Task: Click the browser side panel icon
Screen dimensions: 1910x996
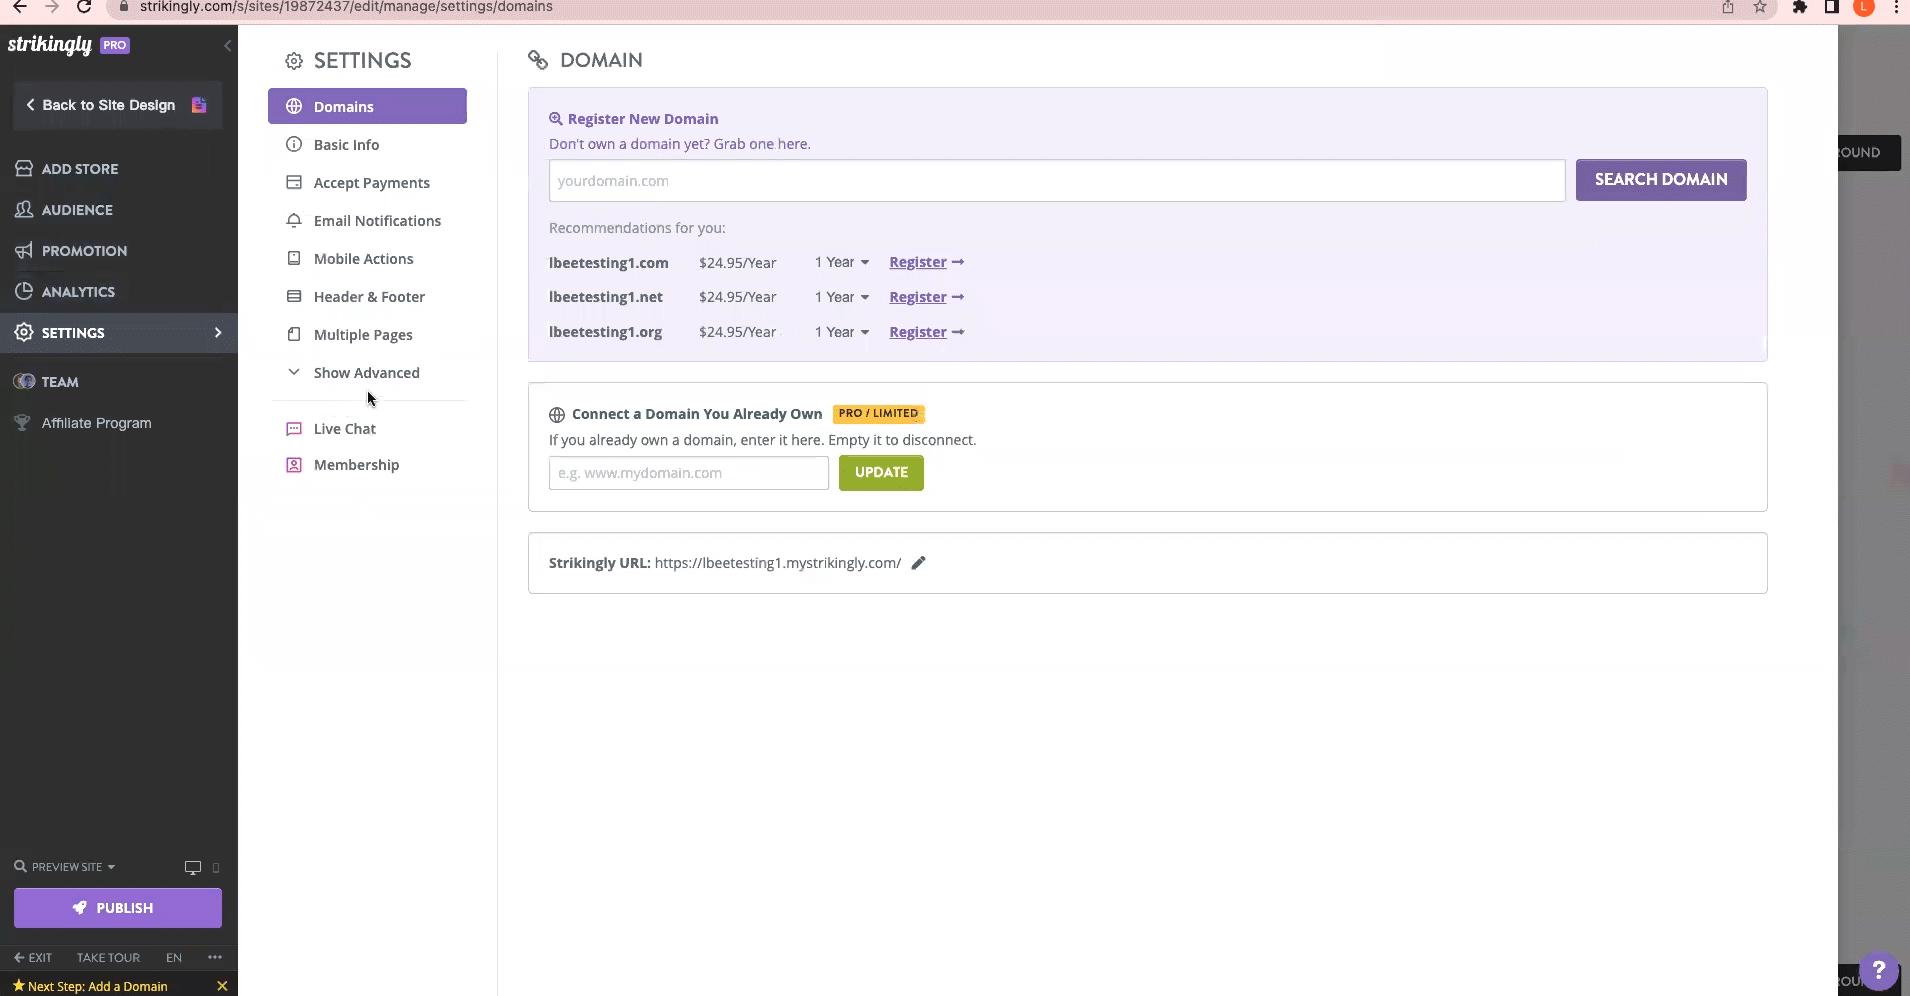Action: [1832, 7]
